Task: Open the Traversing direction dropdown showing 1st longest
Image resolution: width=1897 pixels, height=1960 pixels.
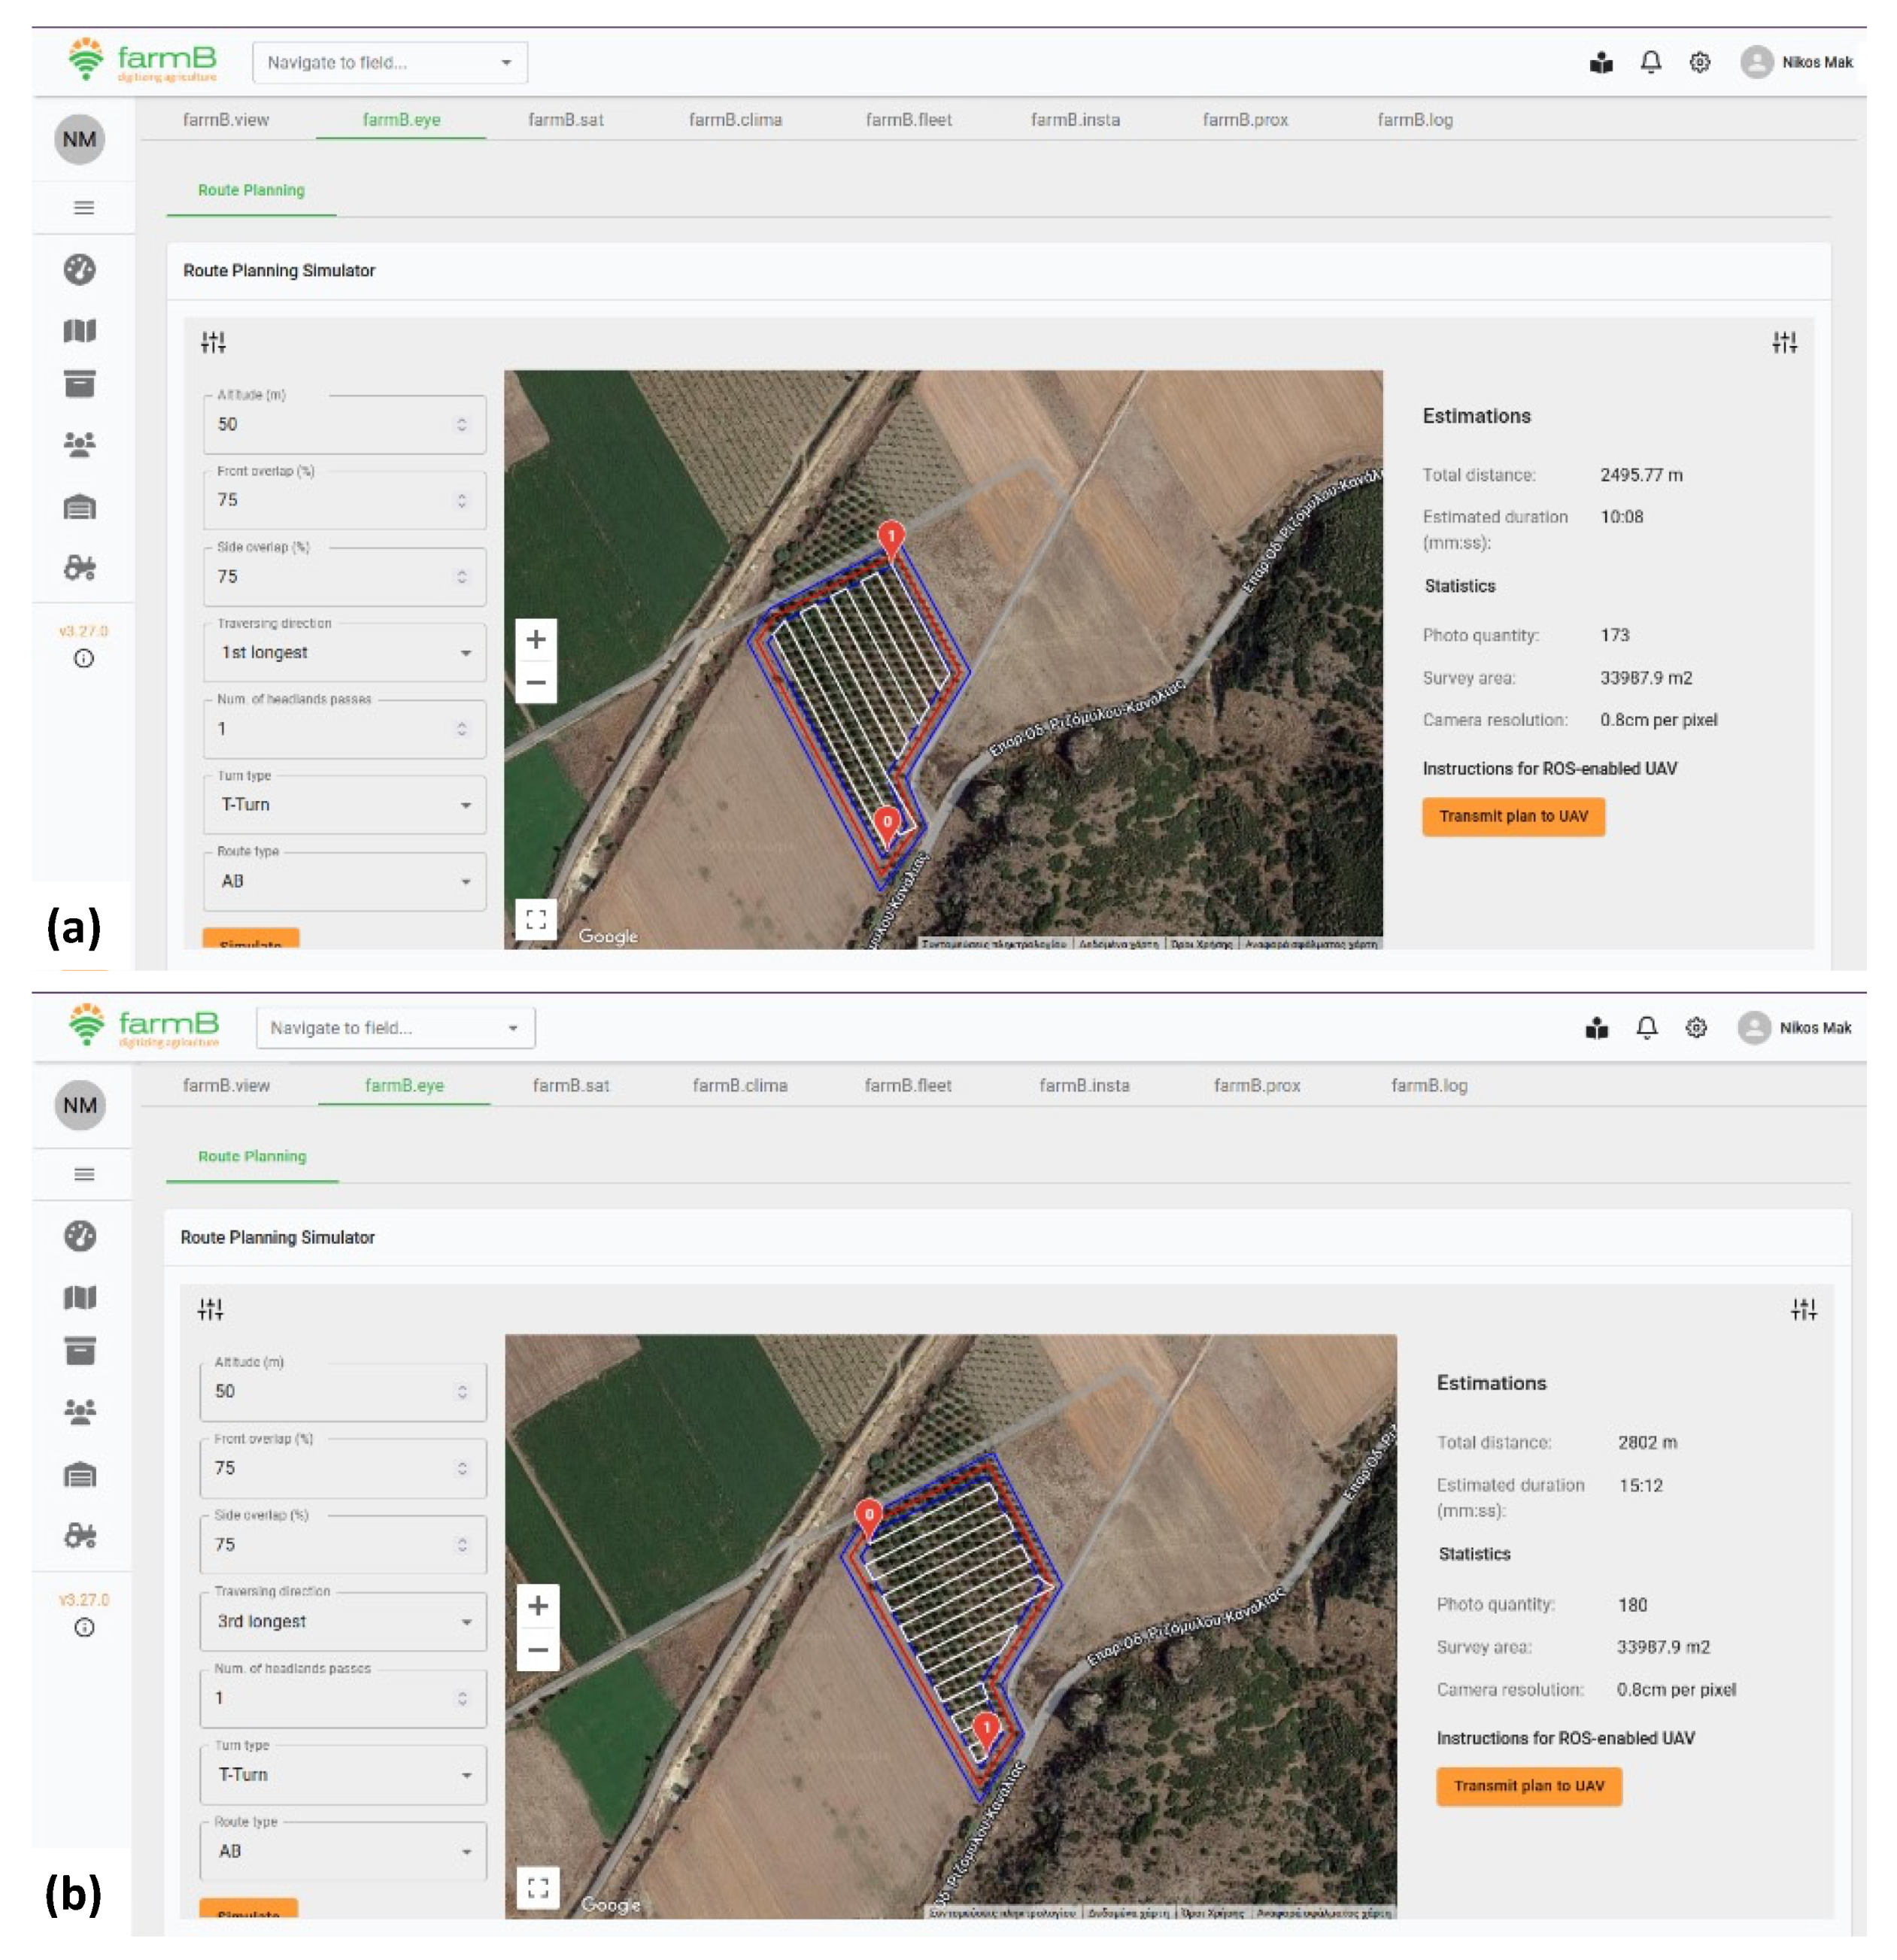Action: pos(344,651)
